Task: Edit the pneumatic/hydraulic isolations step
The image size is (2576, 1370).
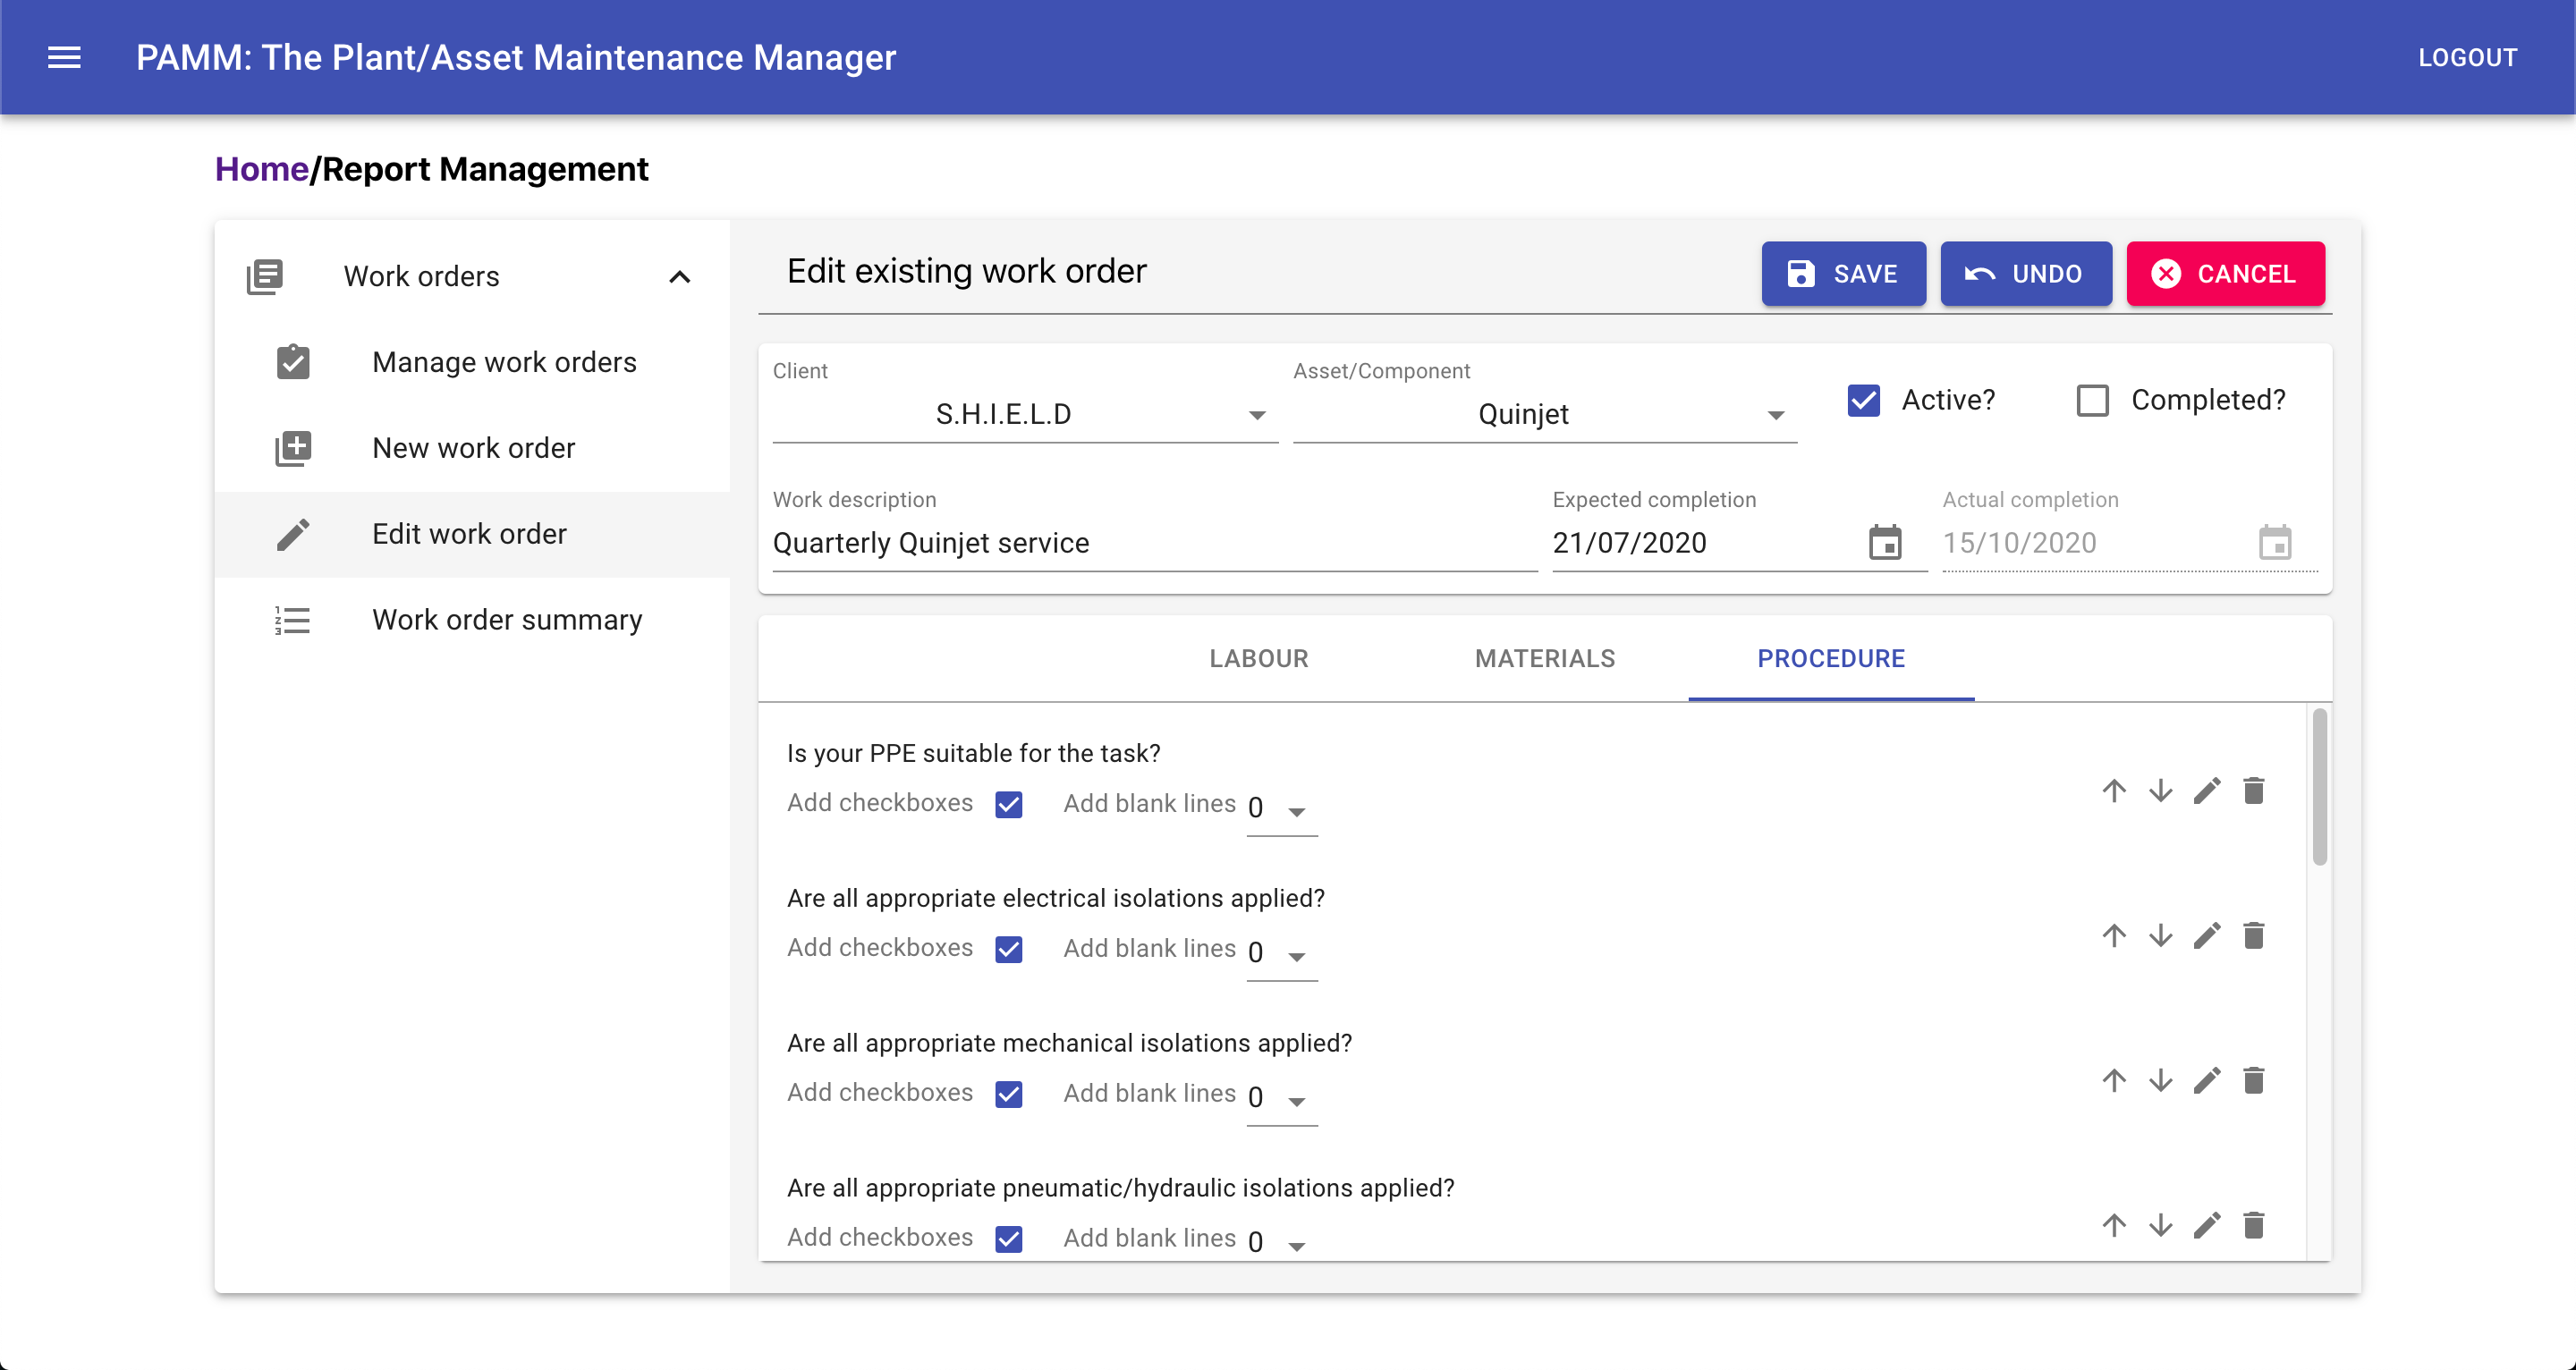Action: click(2207, 1226)
